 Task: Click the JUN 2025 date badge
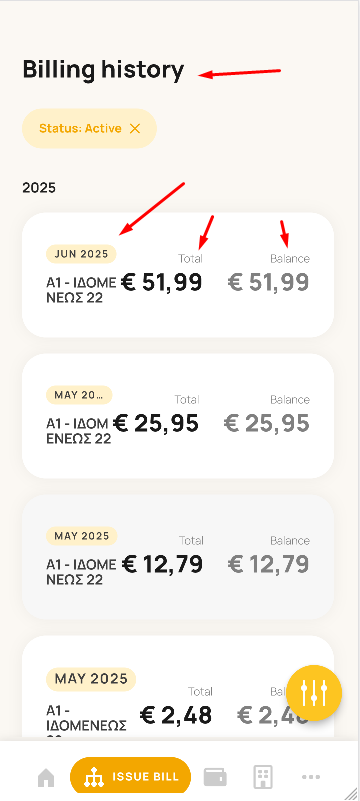coord(81,254)
